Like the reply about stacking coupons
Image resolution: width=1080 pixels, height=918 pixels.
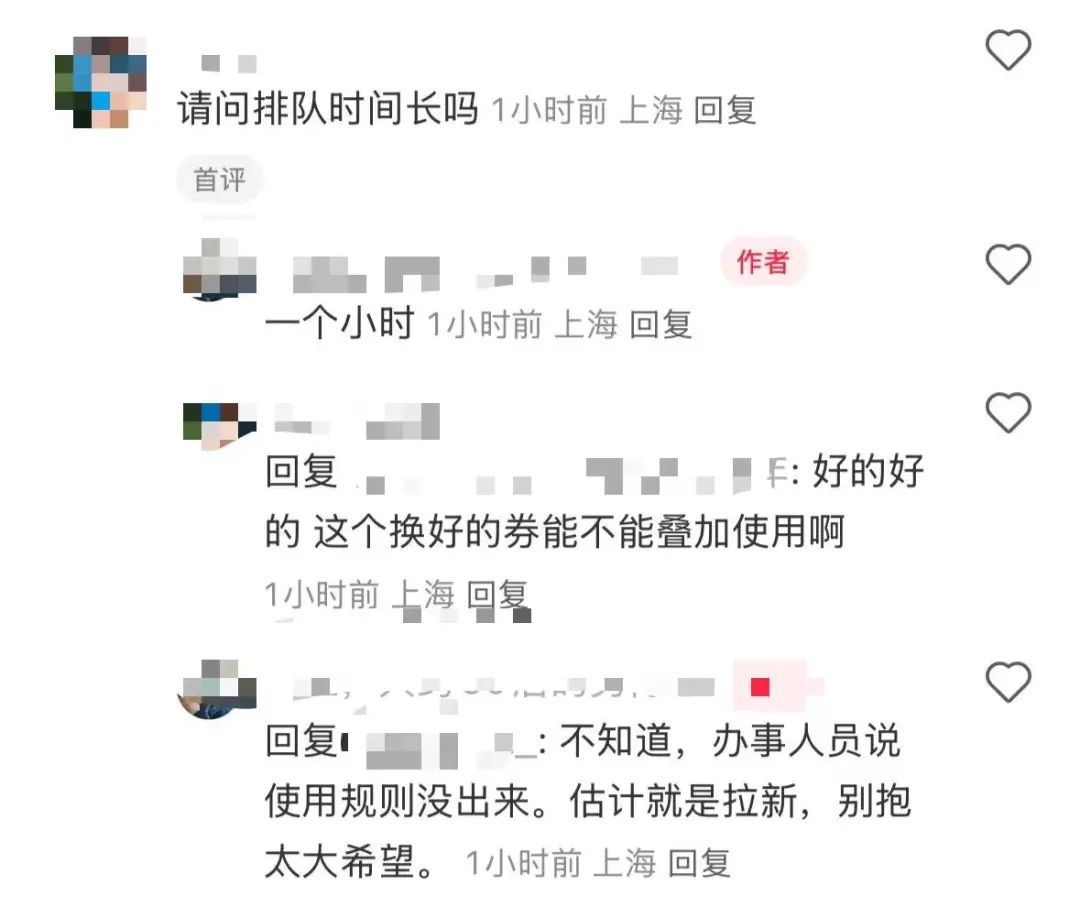(x=1008, y=412)
